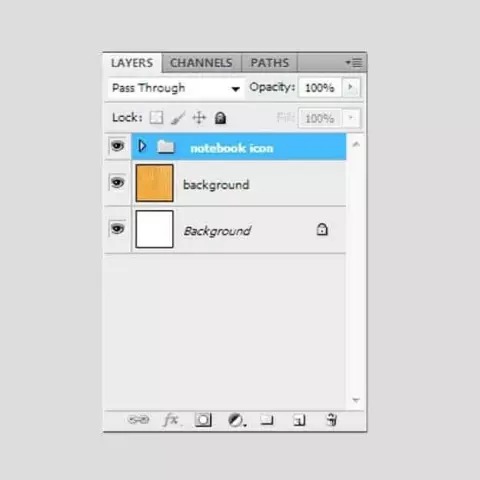Hide the orange background layer

[x=117, y=183]
